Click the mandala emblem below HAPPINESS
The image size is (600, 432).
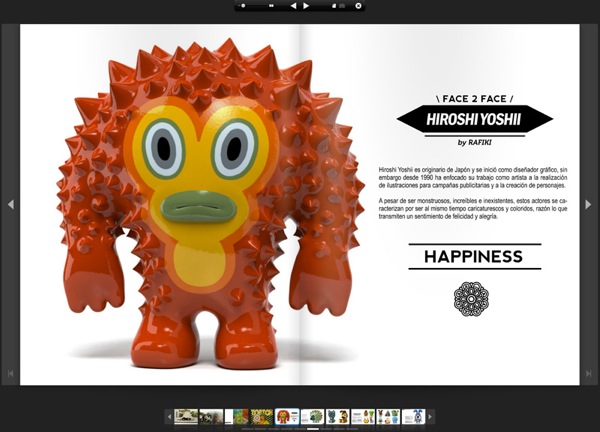[x=471, y=299]
